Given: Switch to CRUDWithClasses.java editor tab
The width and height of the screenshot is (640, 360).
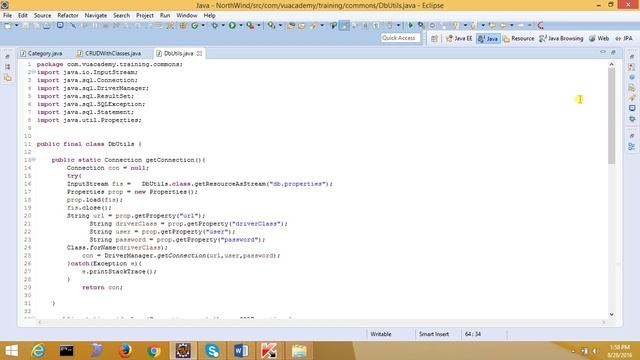Looking at the screenshot, I should tap(109, 53).
